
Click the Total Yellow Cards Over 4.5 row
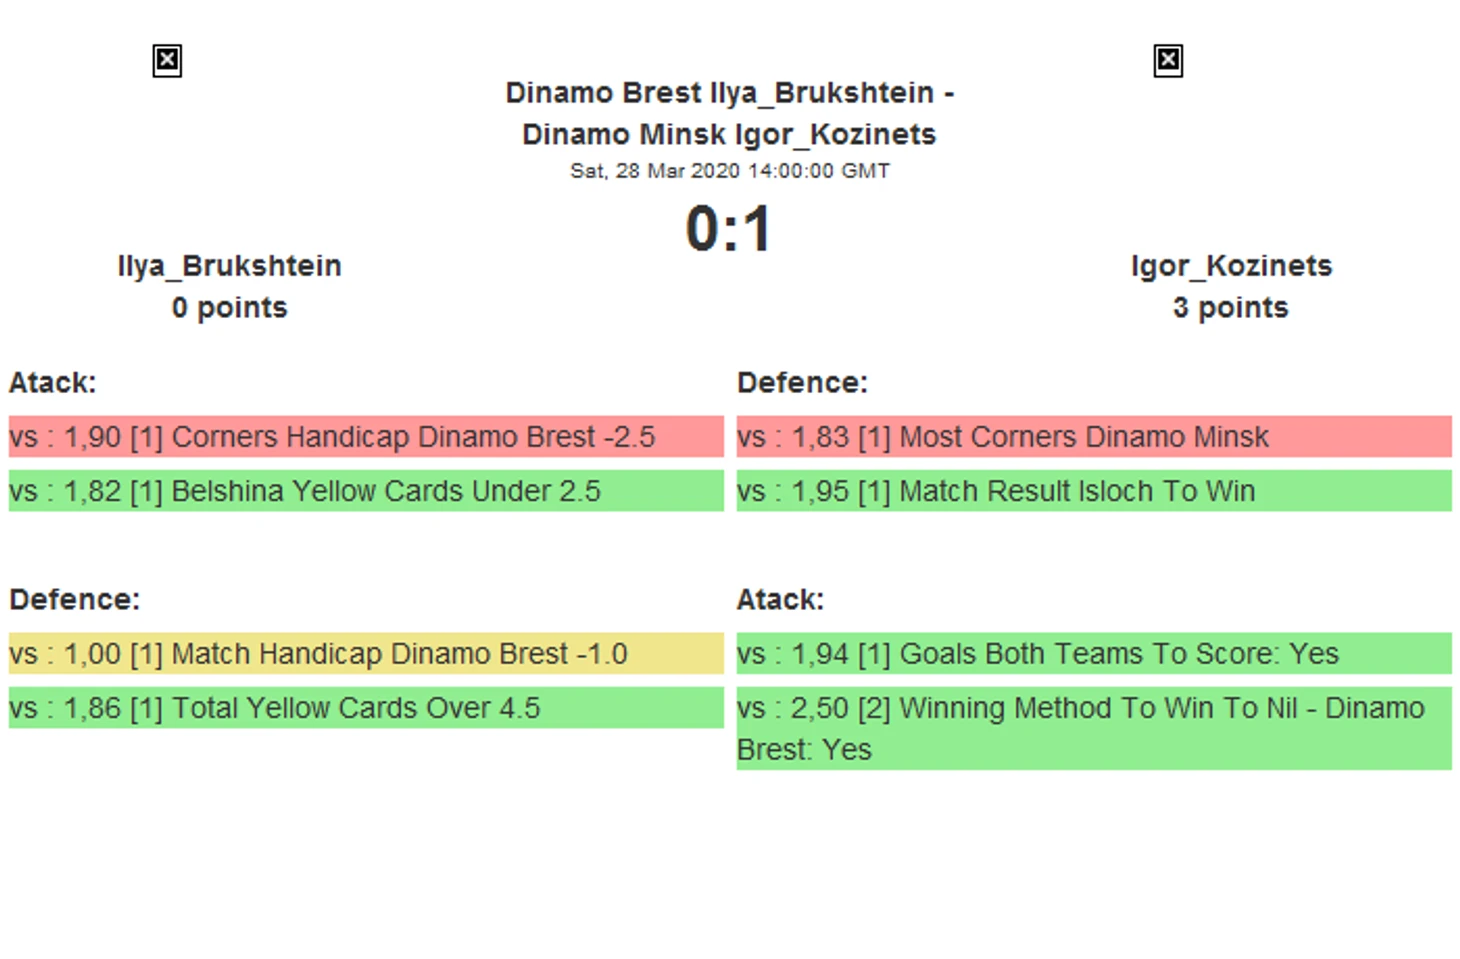coord(365,708)
